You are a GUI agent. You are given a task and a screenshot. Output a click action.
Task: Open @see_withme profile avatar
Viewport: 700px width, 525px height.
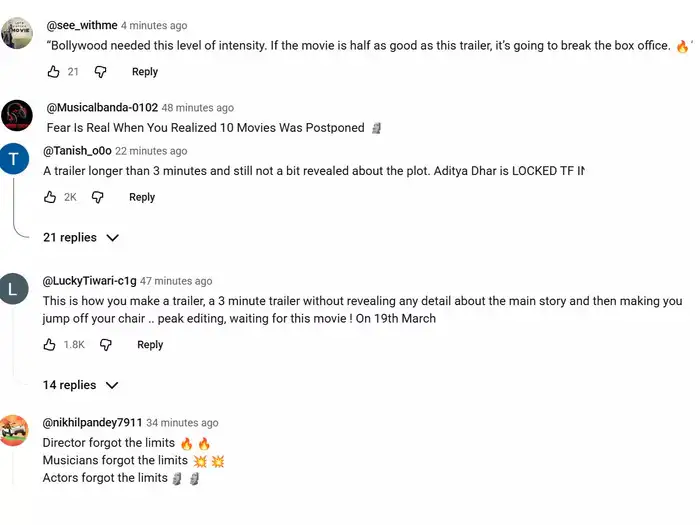coord(16,32)
